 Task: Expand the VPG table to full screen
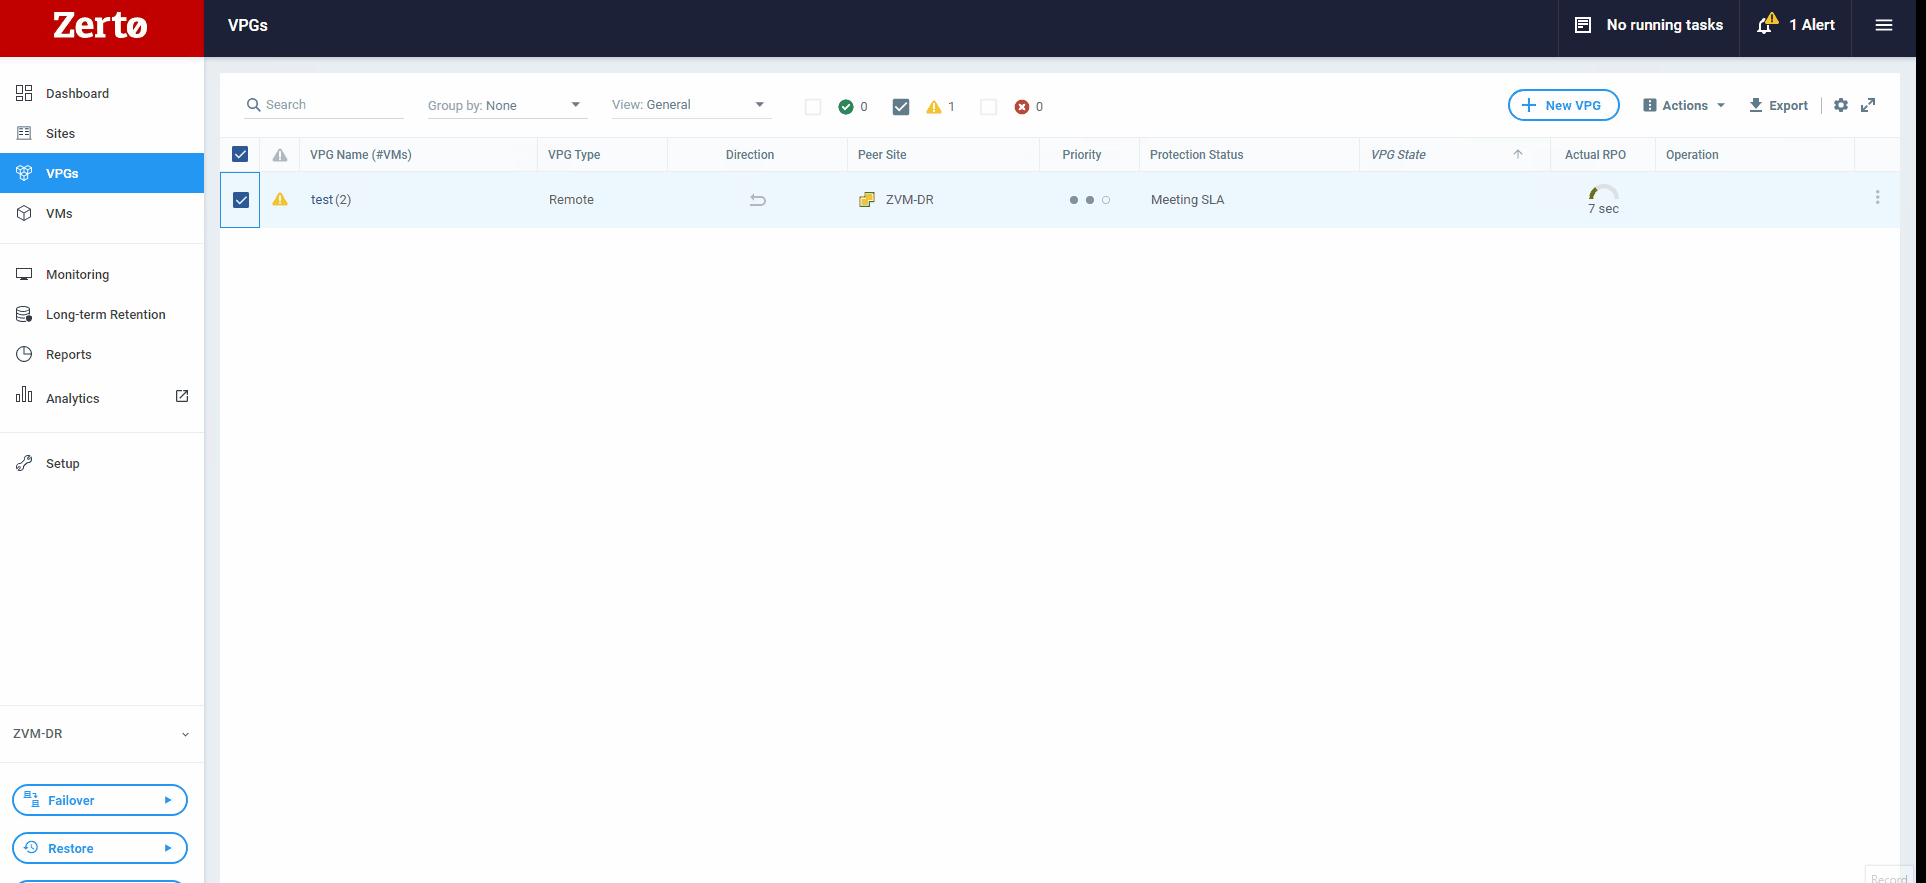click(1867, 105)
